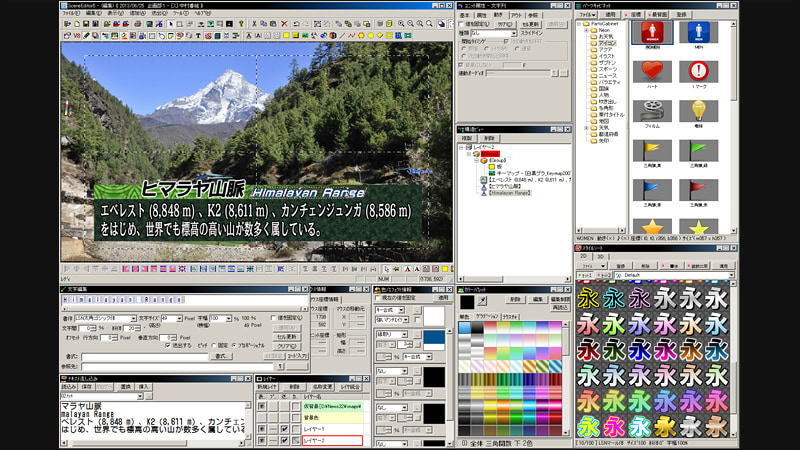This screenshot has height=450, width=800.
Task: Open the Default dropdown in style sheet panel
Action: (x=731, y=275)
